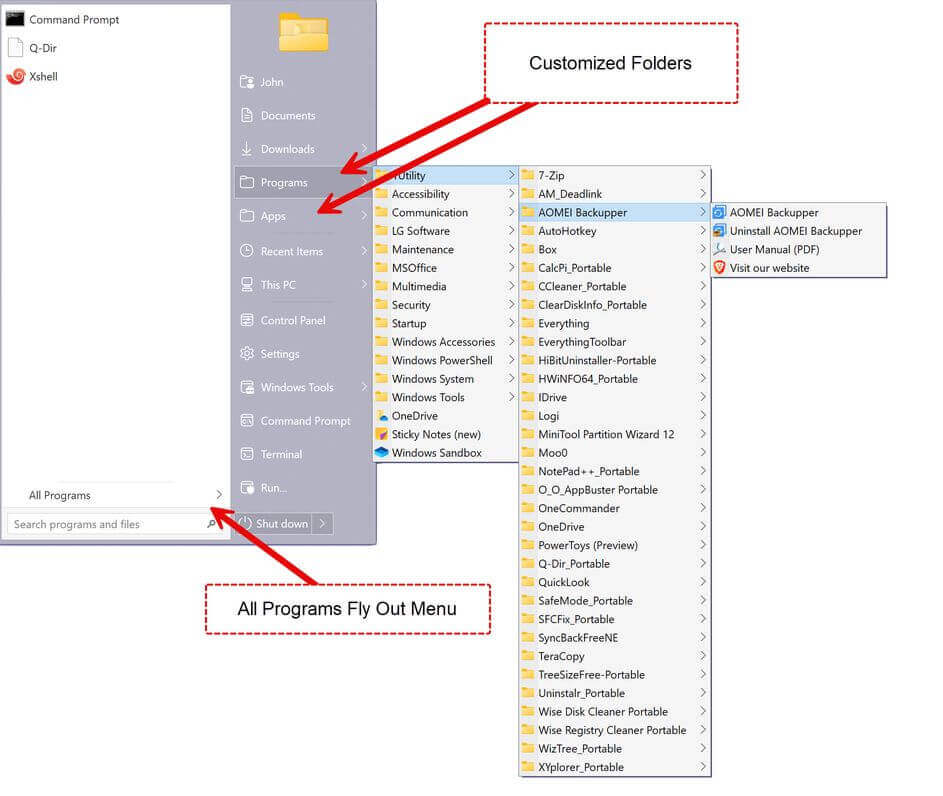The image size is (943, 796).
Task: Expand This PC submenu arrow
Action: (364, 284)
